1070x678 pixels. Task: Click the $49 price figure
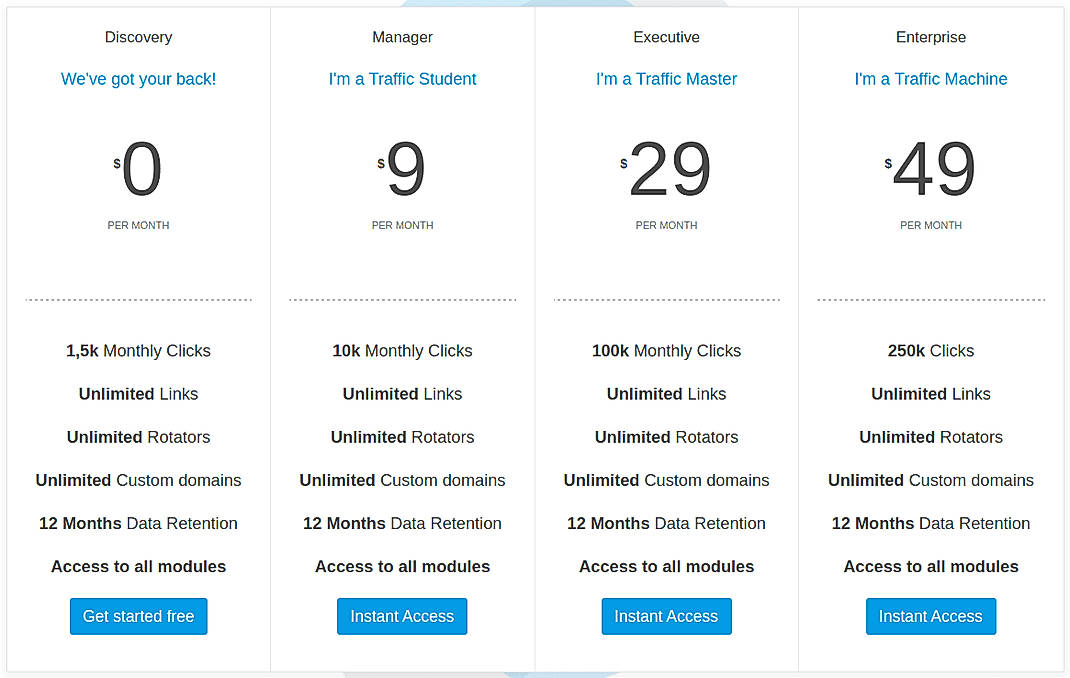click(931, 168)
